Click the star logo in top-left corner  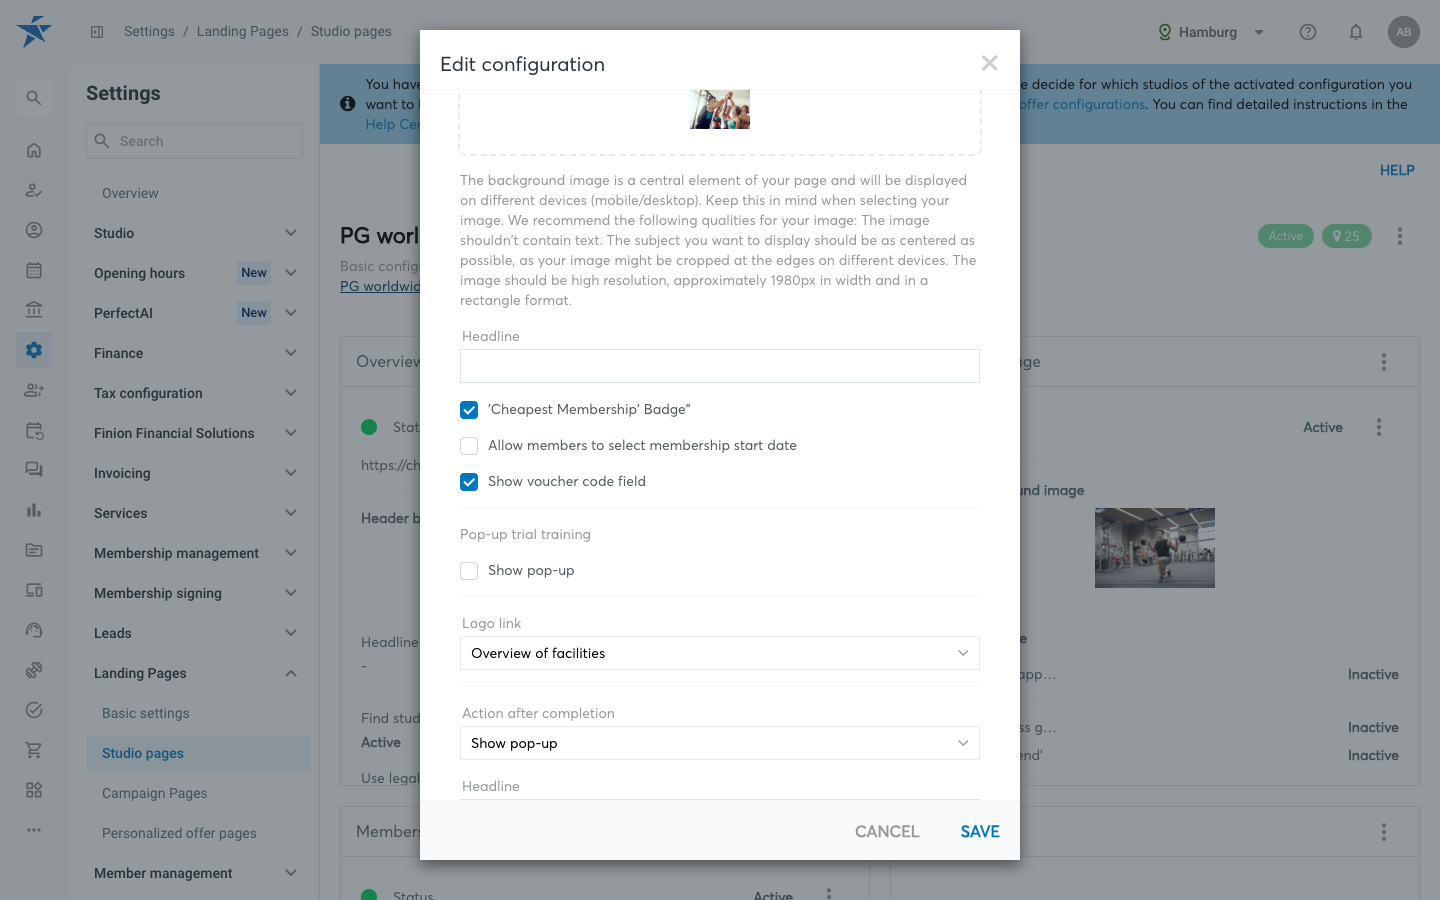[34, 31]
